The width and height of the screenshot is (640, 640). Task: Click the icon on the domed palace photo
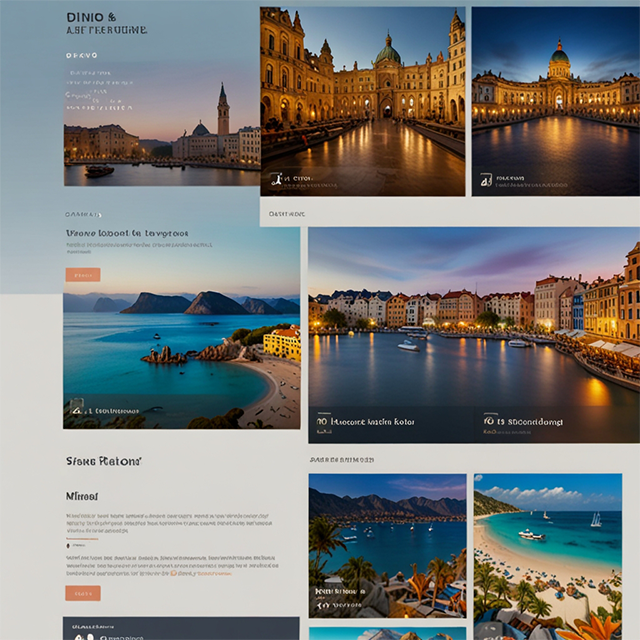click(486, 181)
